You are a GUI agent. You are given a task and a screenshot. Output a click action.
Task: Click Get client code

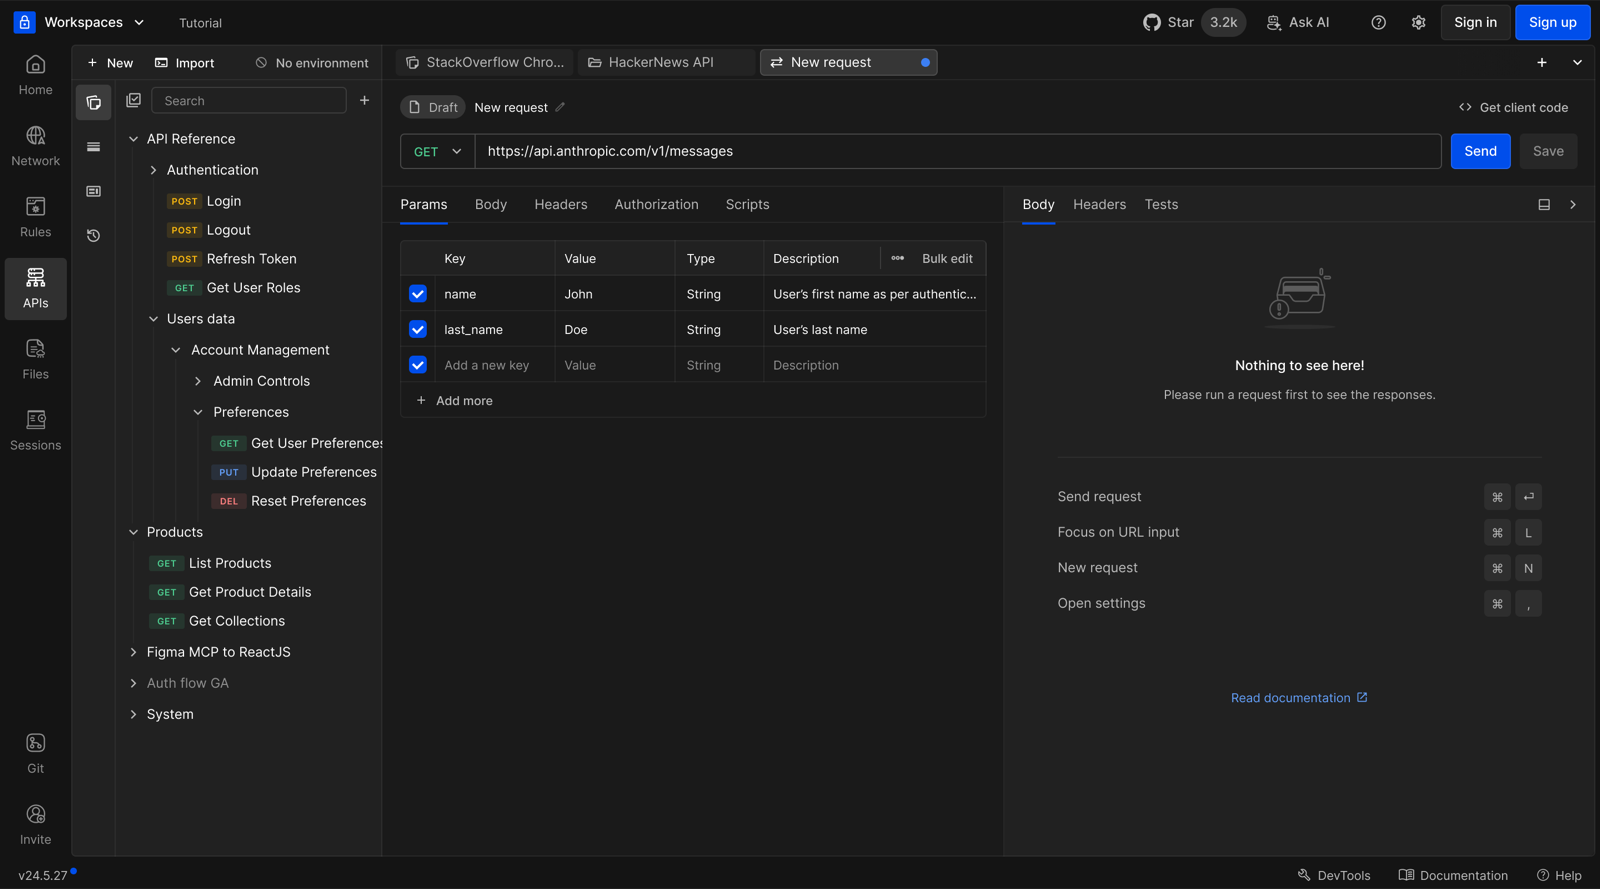1513,107
